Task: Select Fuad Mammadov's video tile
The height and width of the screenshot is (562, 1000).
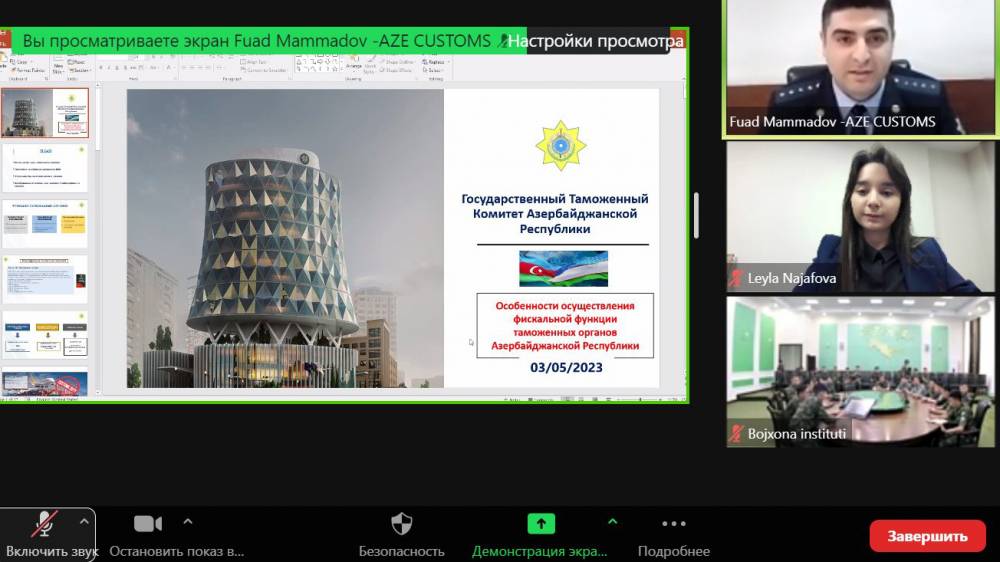Action: tap(860, 67)
